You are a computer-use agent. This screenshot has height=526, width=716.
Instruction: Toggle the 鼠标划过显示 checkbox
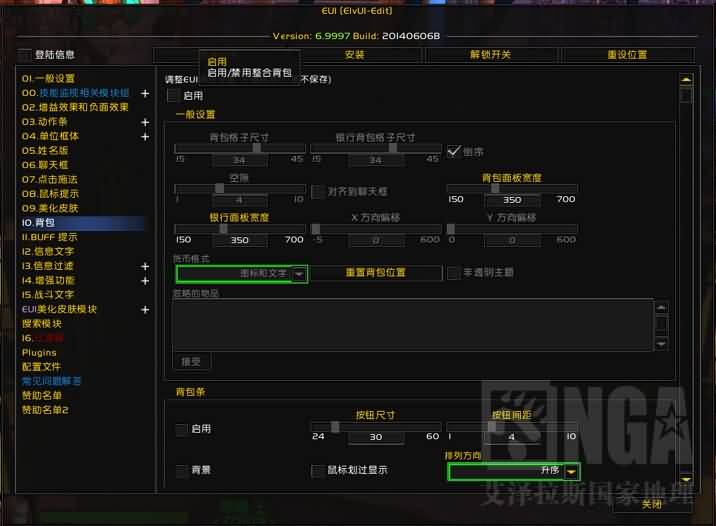point(316,470)
